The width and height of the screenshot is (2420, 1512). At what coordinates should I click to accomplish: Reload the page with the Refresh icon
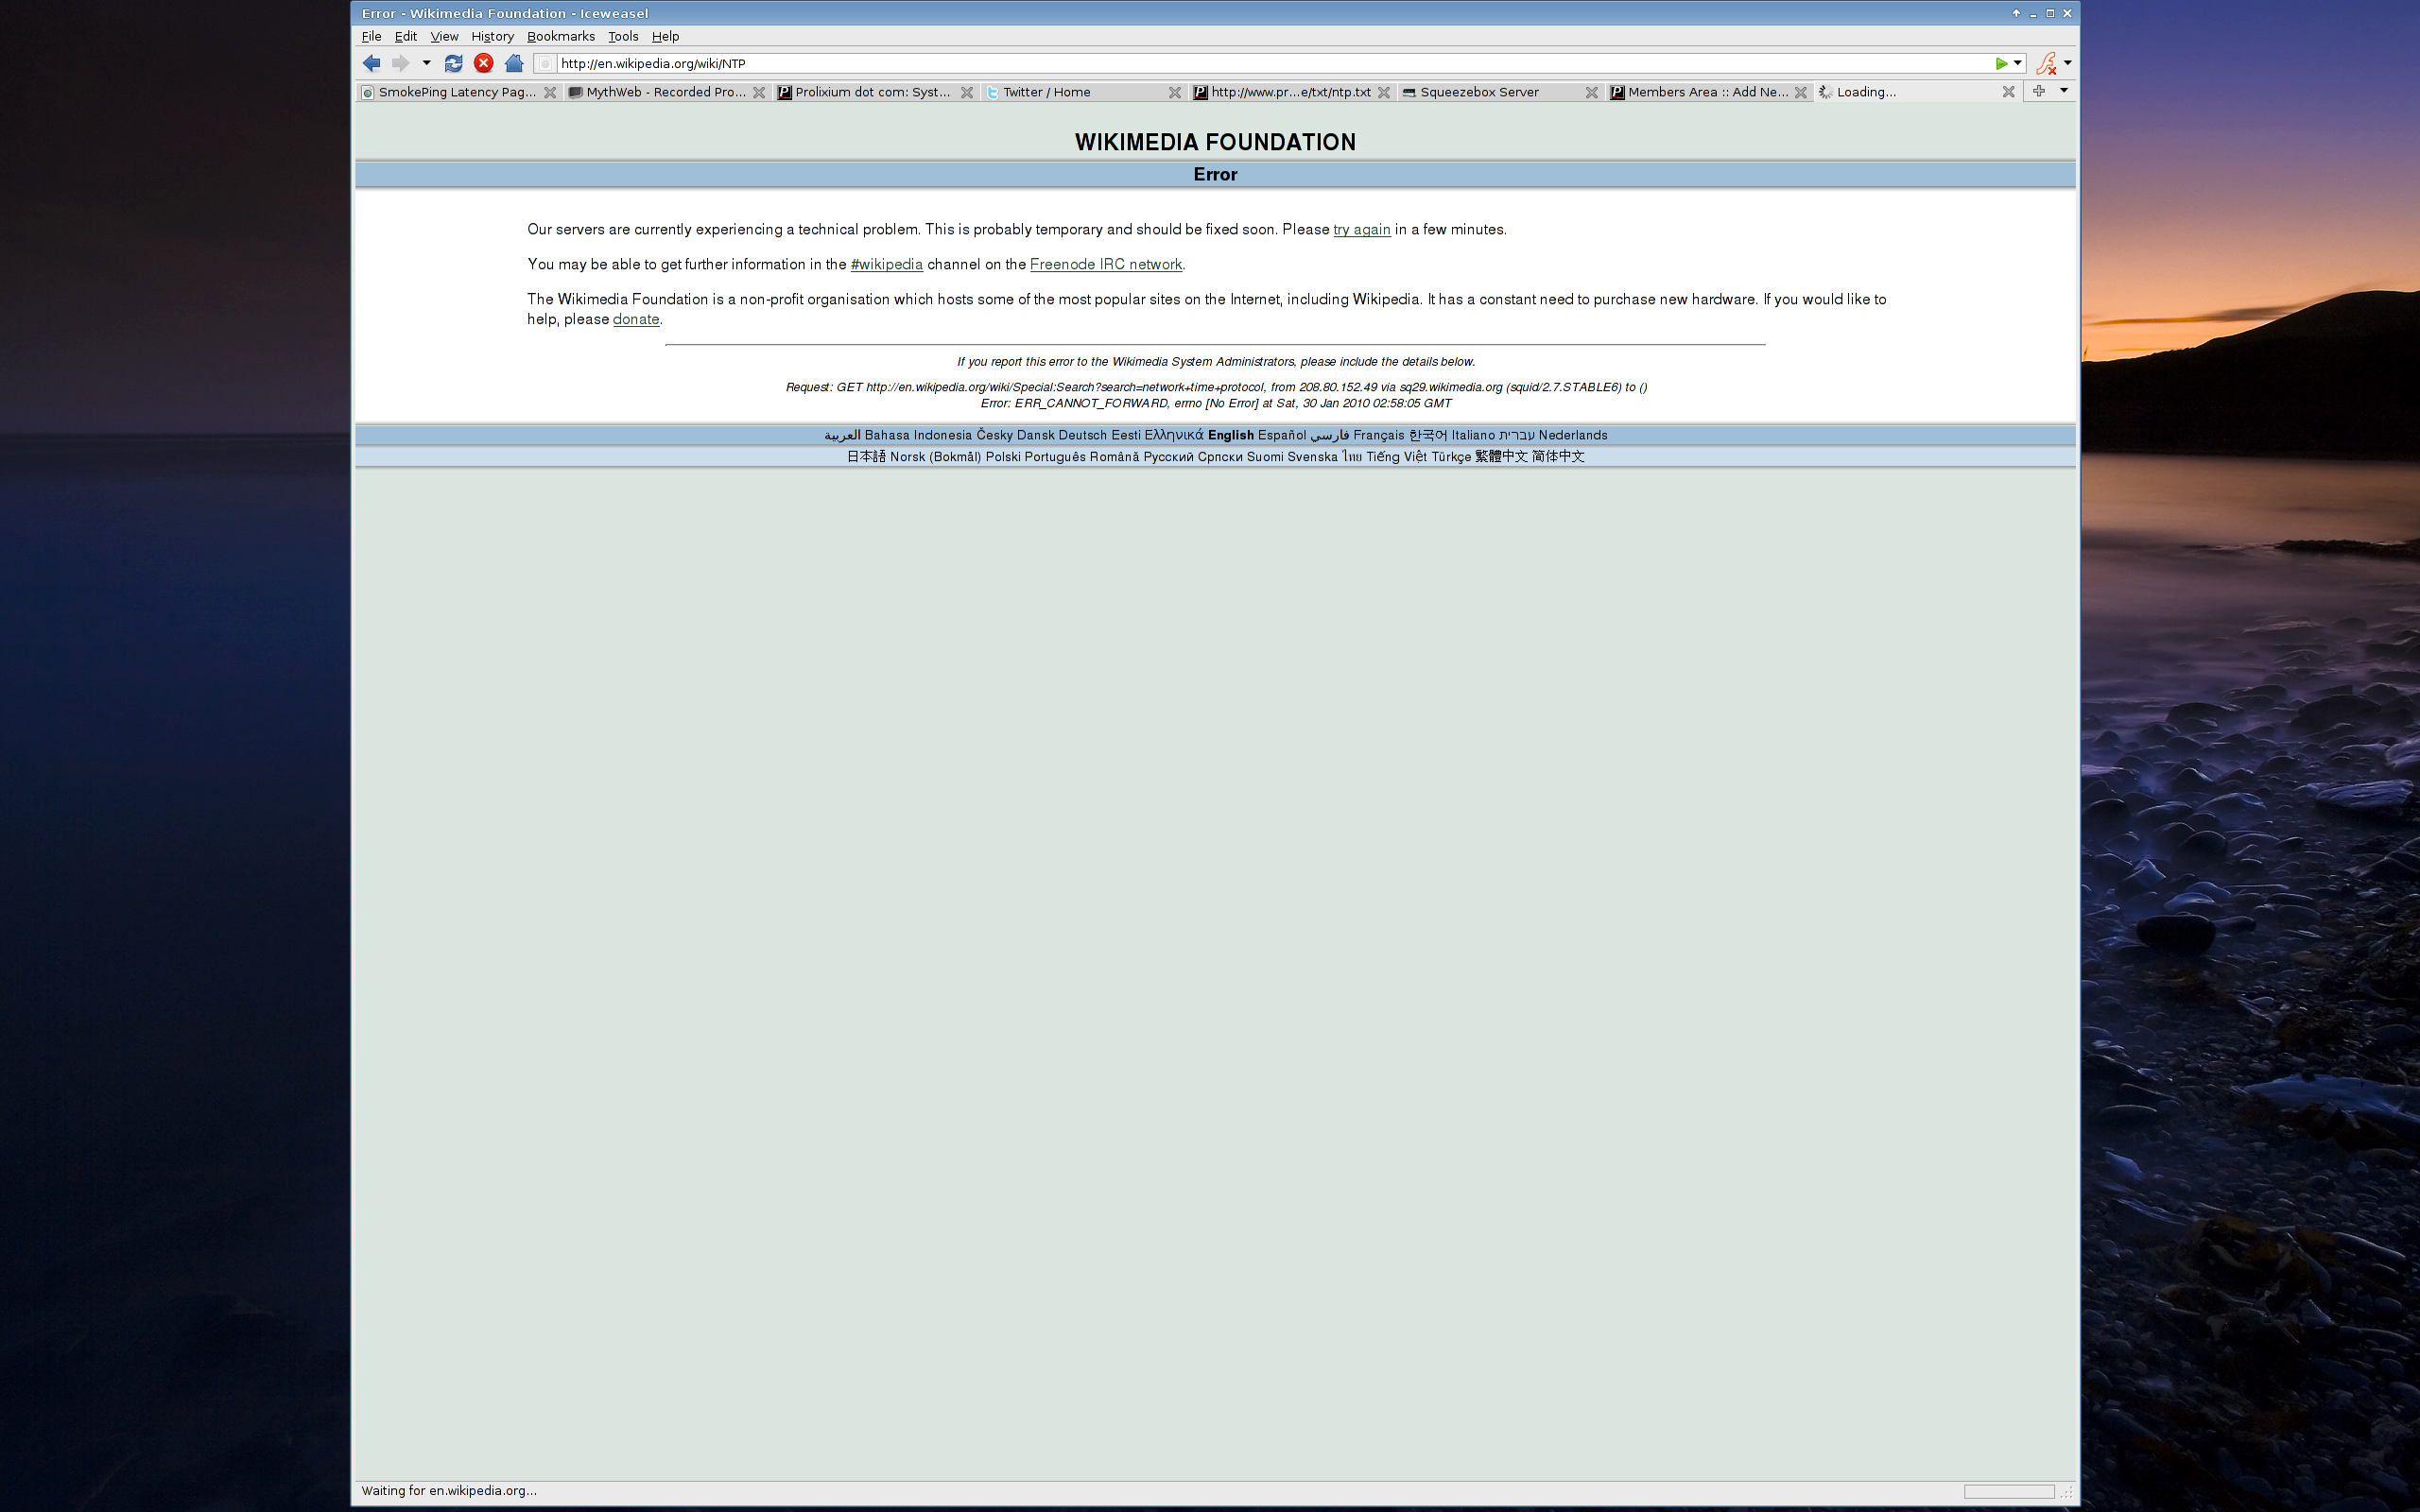[x=453, y=63]
